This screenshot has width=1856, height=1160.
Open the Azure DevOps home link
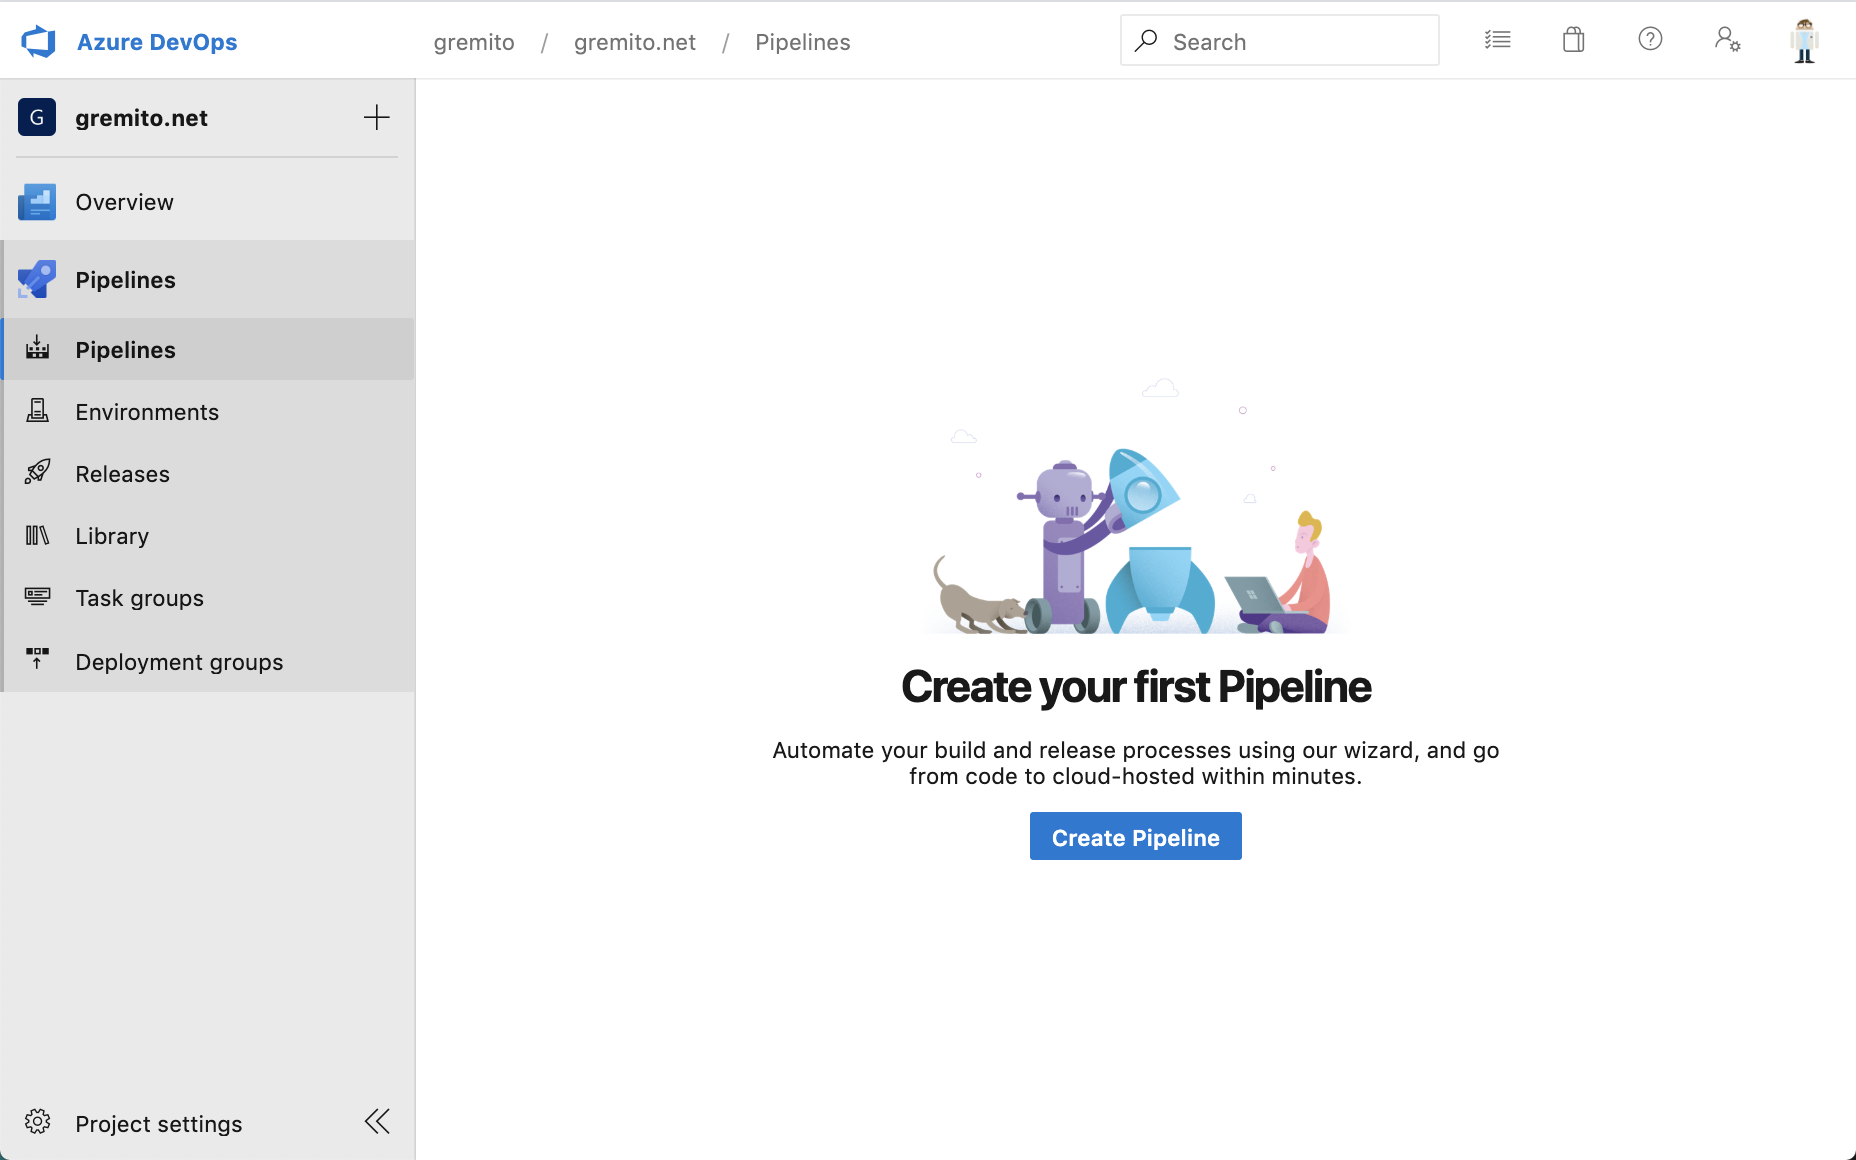pos(157,42)
